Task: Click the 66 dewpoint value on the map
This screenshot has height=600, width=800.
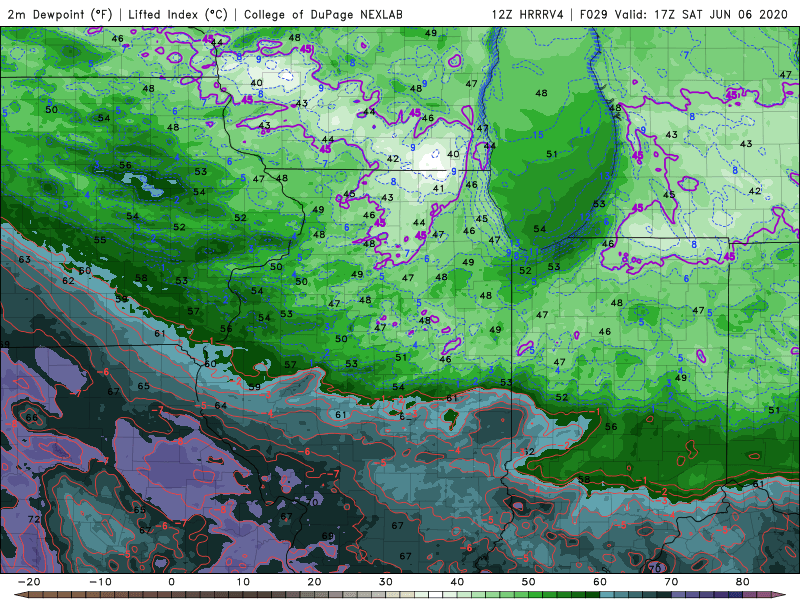Action: (32, 417)
